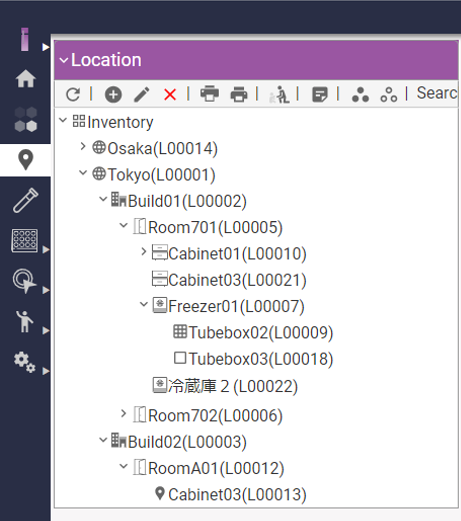Select Tubebox03(L00018) in the tree
Screen dimensions: 461x521
click(x=261, y=359)
